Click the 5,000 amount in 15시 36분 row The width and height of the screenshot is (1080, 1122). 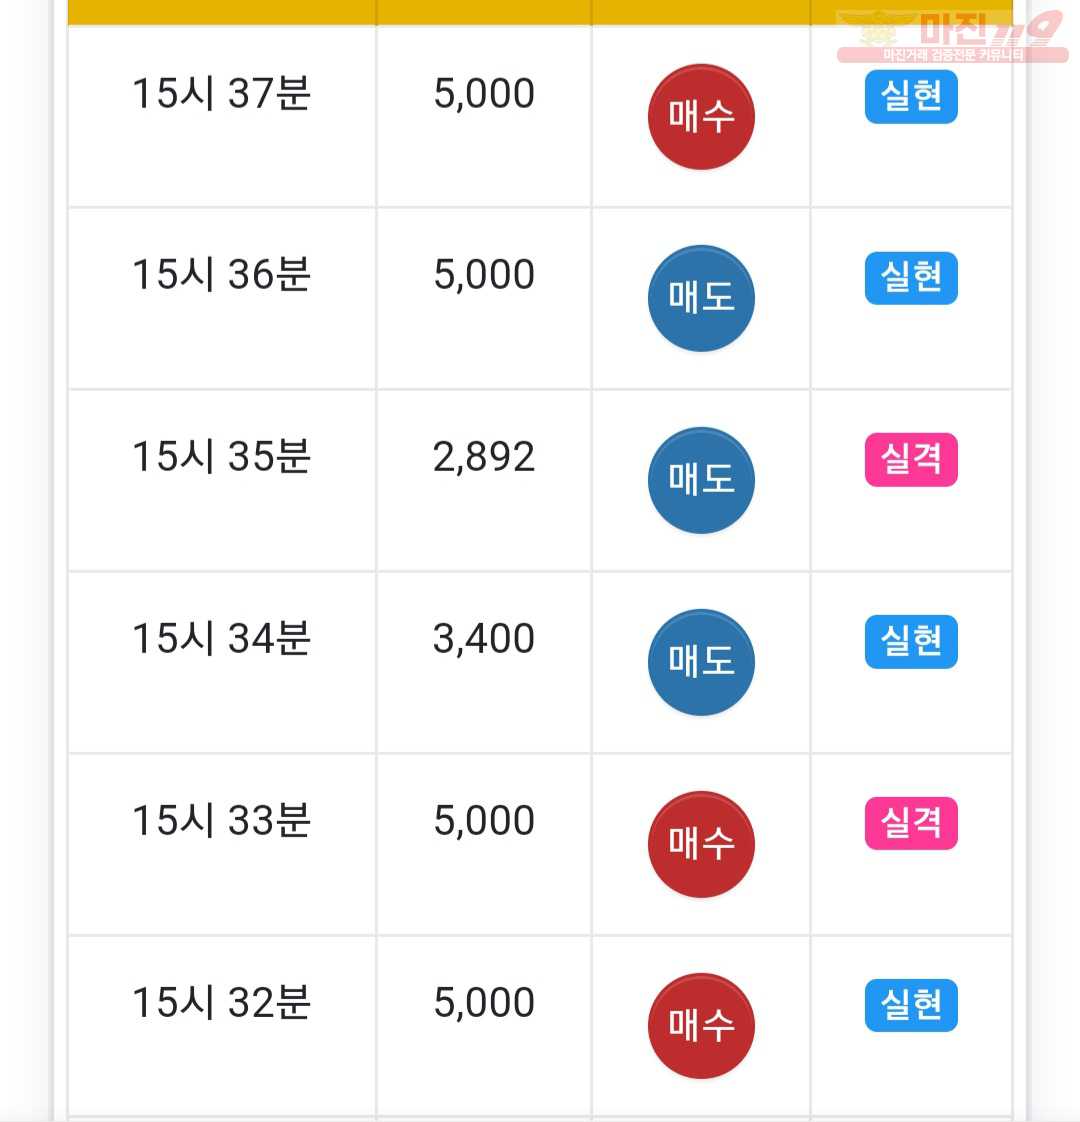(x=484, y=275)
